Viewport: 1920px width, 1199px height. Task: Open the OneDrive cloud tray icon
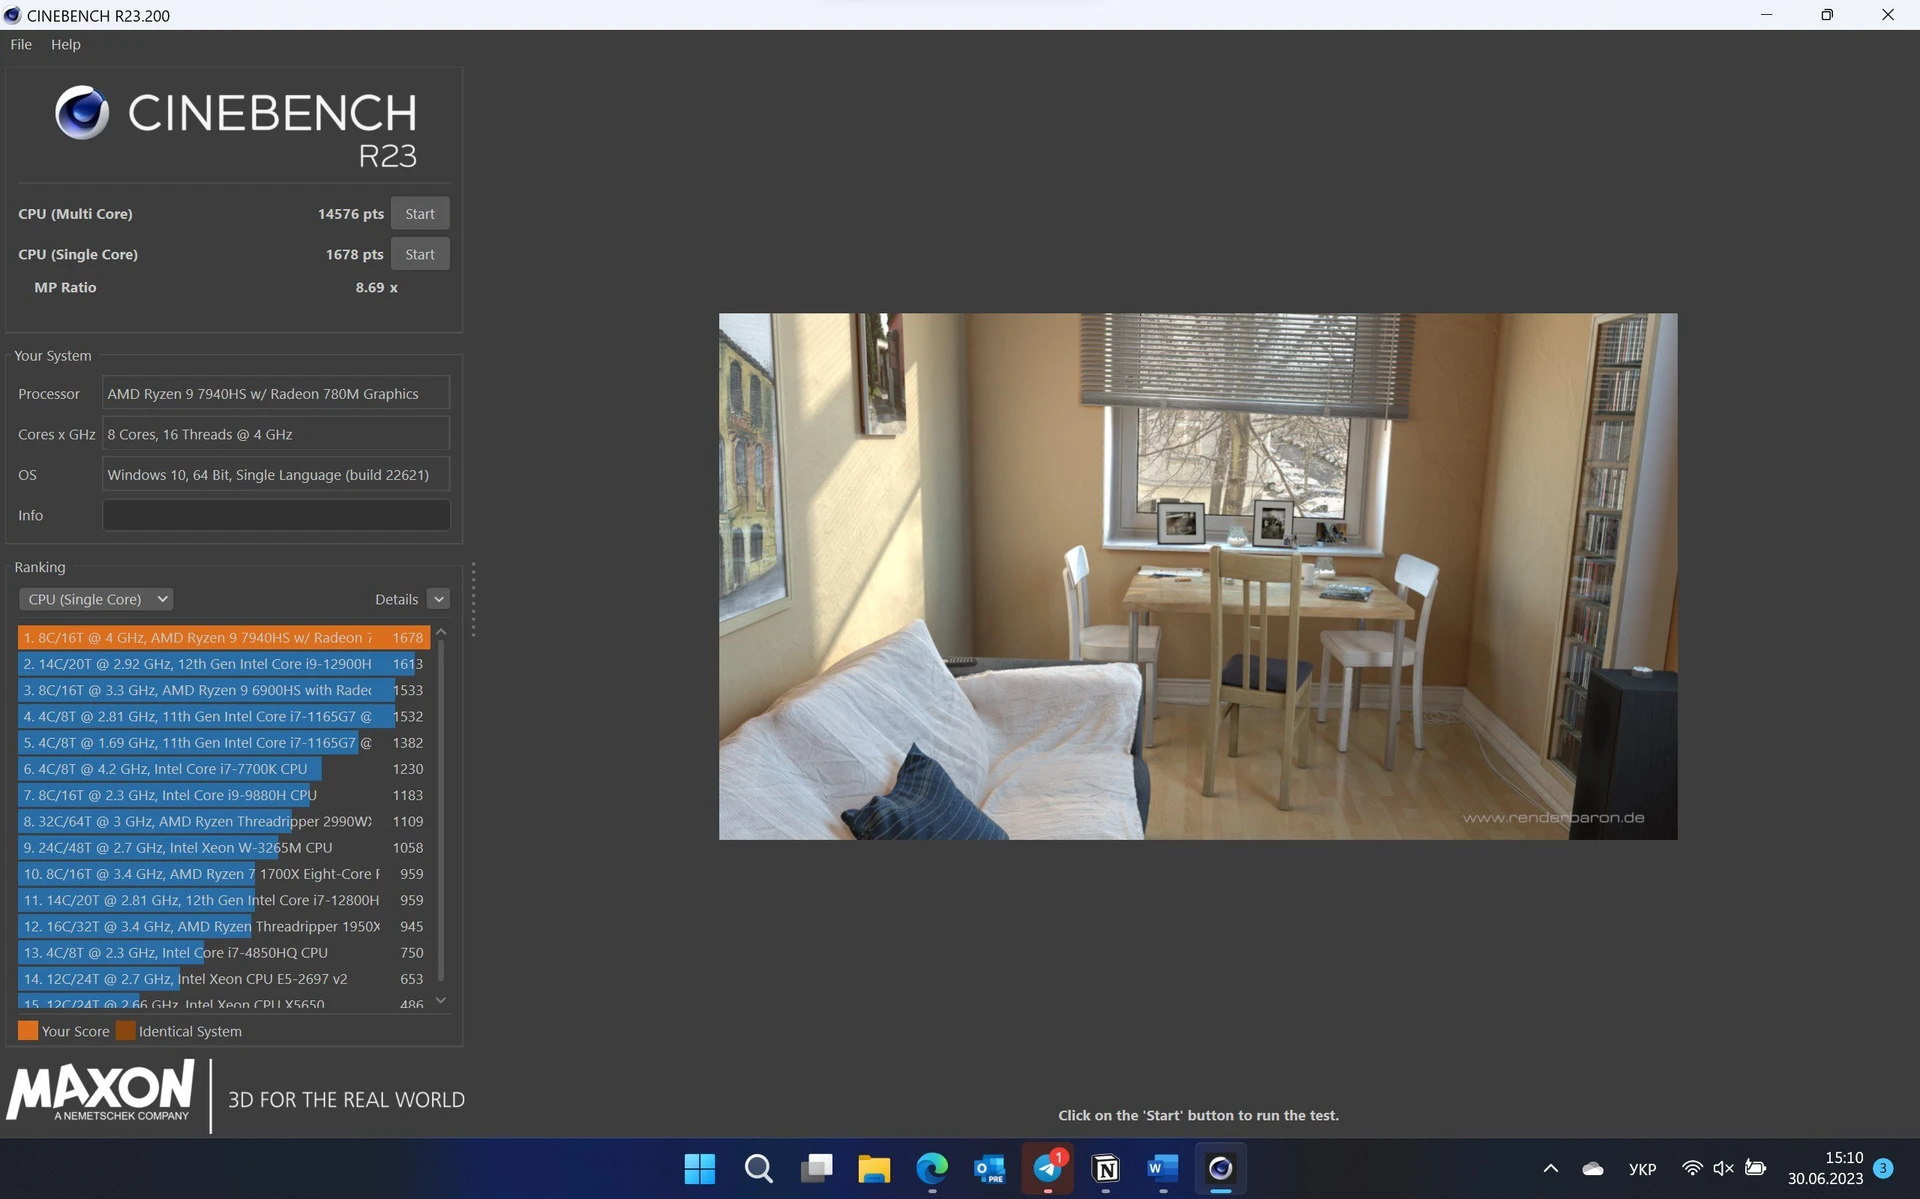pos(1593,1169)
